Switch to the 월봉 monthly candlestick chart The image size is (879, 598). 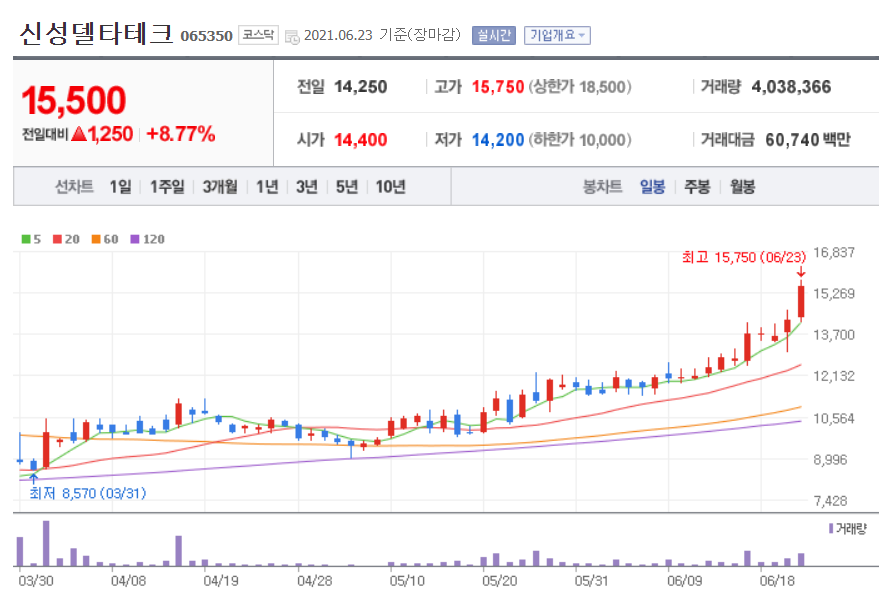[x=742, y=187]
